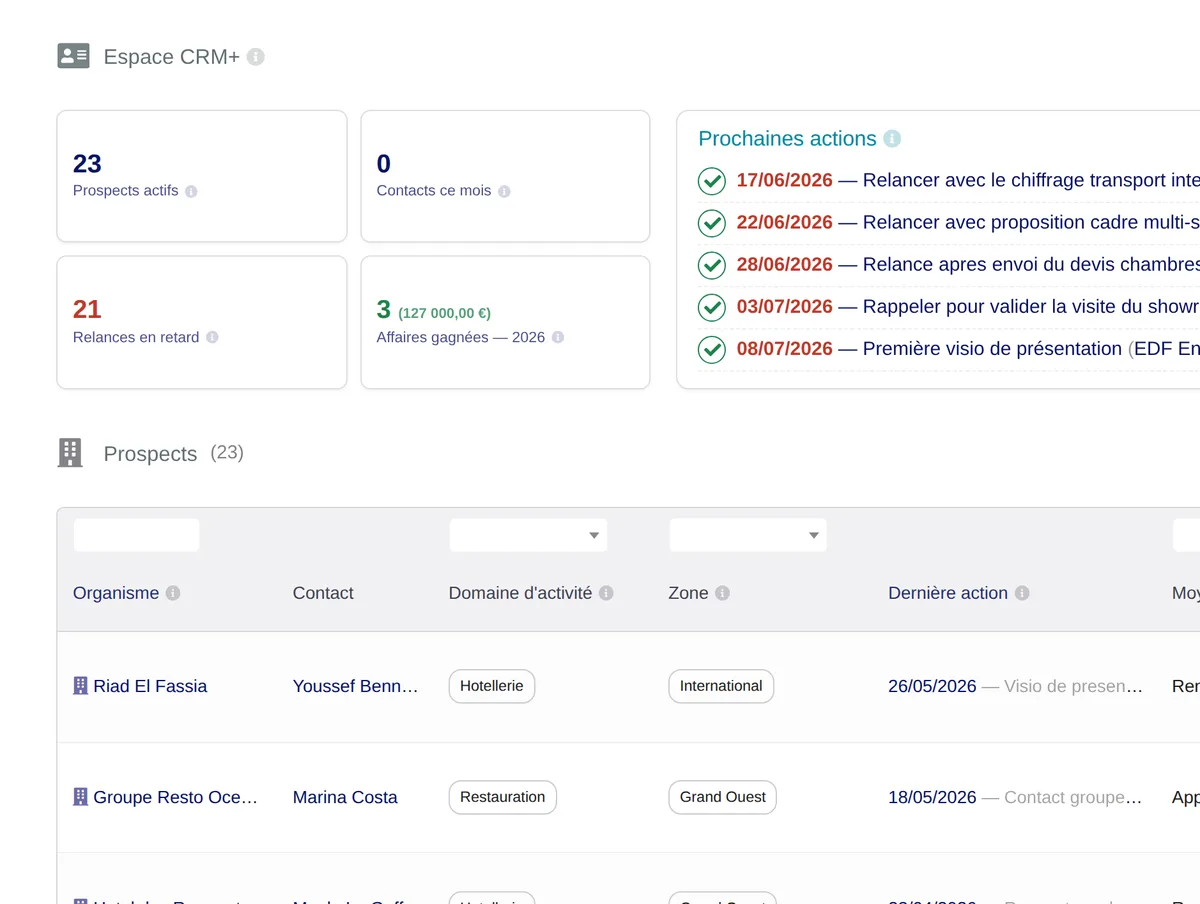Show info for Affaires gagnées — 2026

(x=558, y=337)
